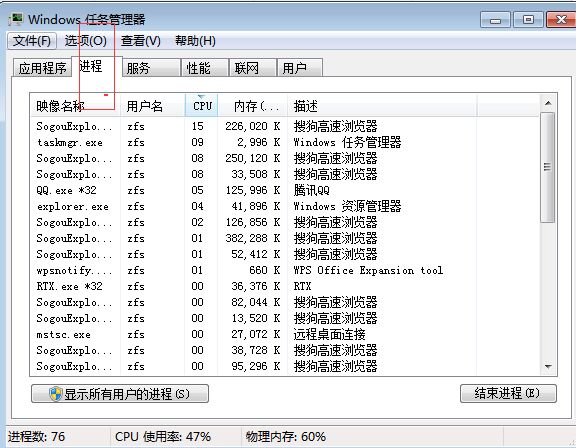Select the QQ.exe *32 process
The image size is (576, 448).
285,190
